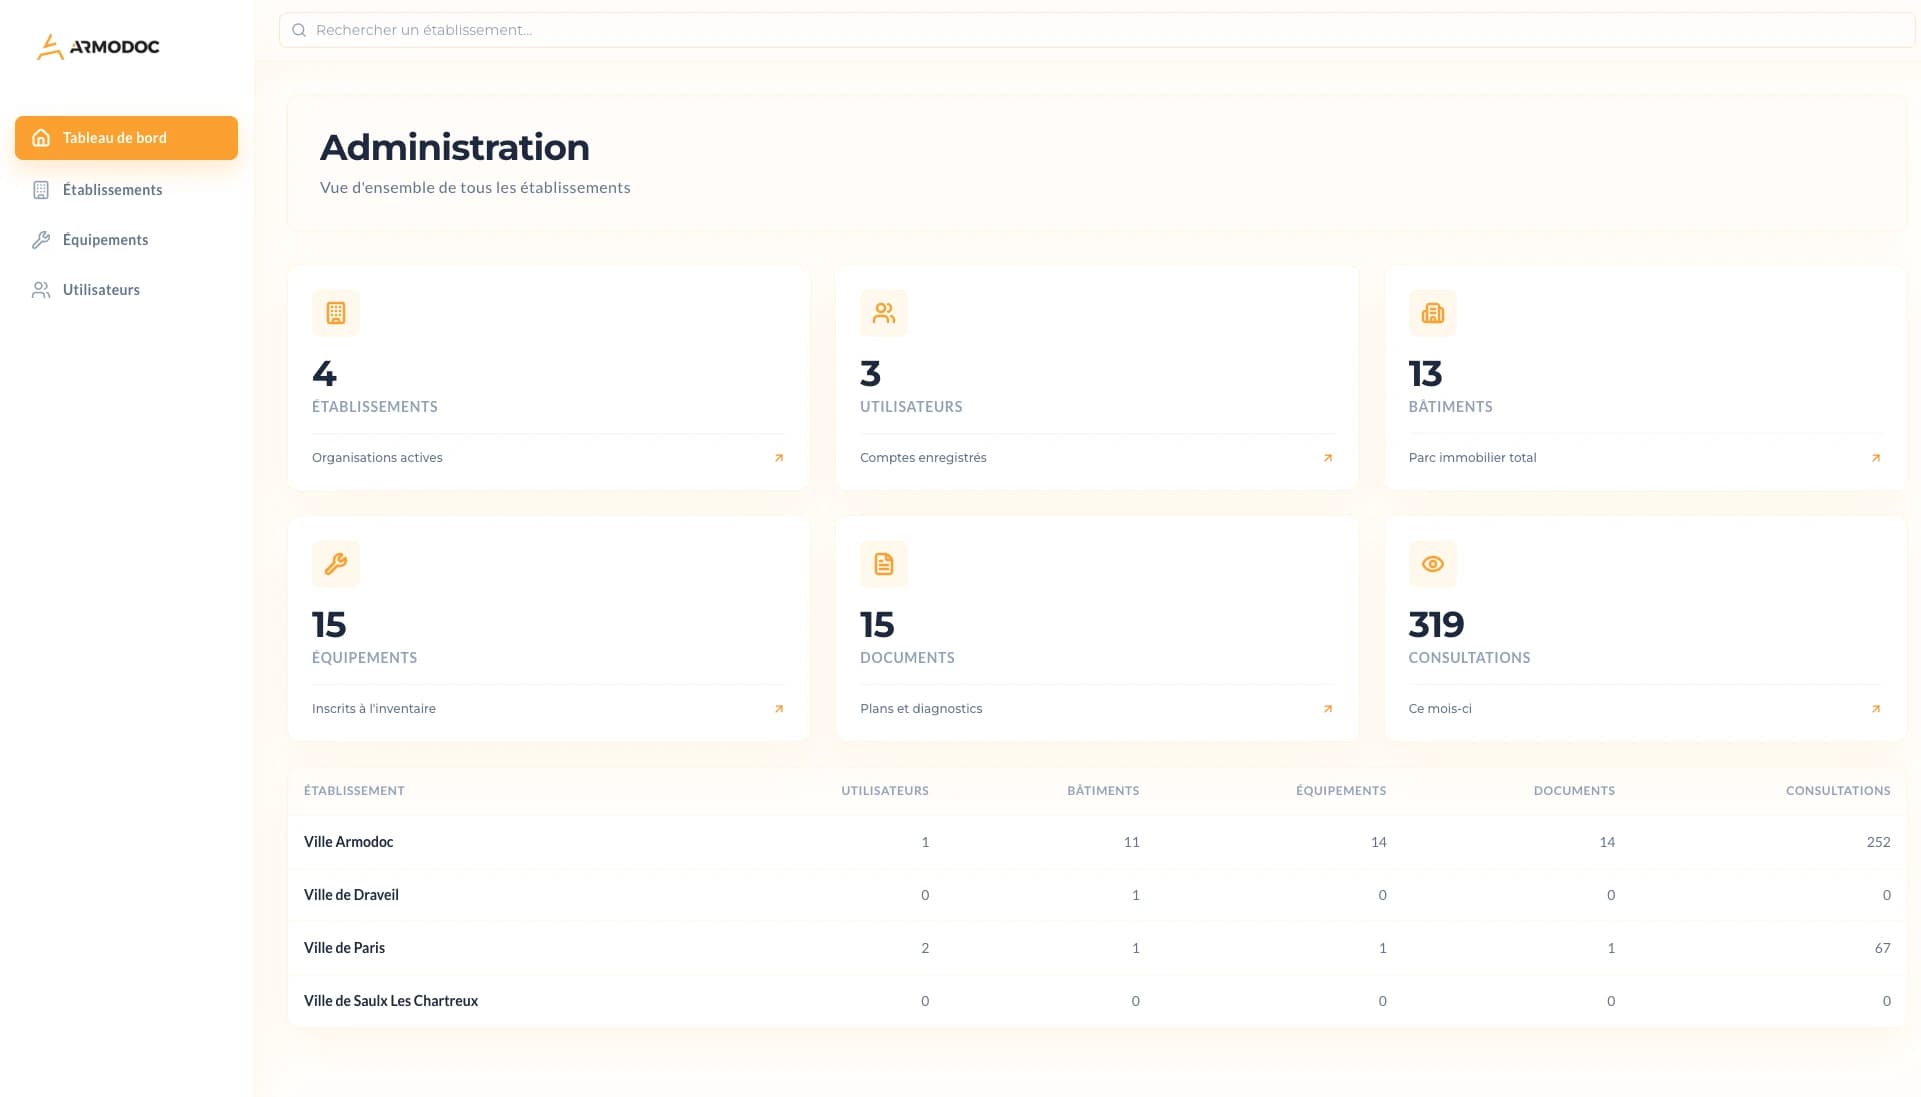The height and width of the screenshot is (1097, 1921).
Task: Click the Consultations column header
Action: (1837, 791)
